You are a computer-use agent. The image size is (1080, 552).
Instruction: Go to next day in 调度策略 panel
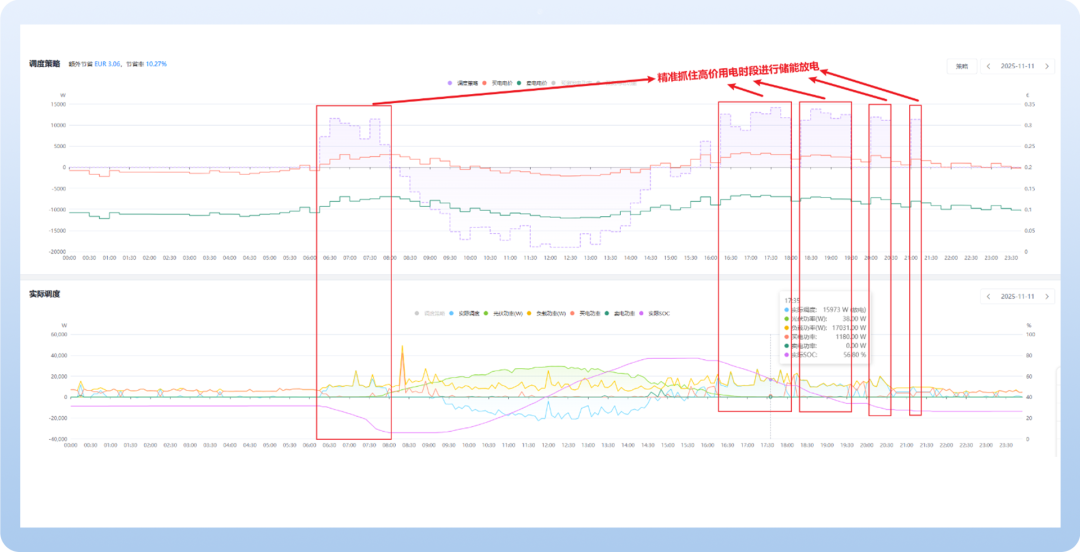tap(1047, 66)
